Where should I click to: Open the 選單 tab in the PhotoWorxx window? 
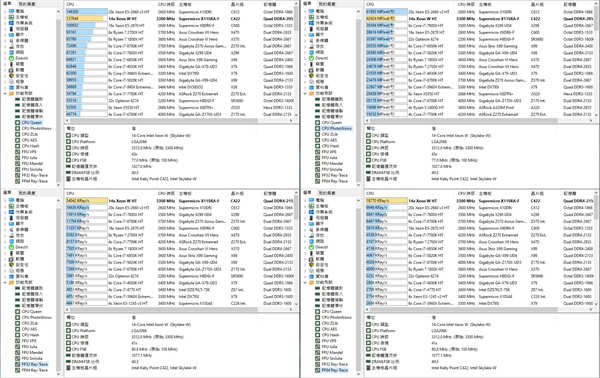tap(308, 4)
